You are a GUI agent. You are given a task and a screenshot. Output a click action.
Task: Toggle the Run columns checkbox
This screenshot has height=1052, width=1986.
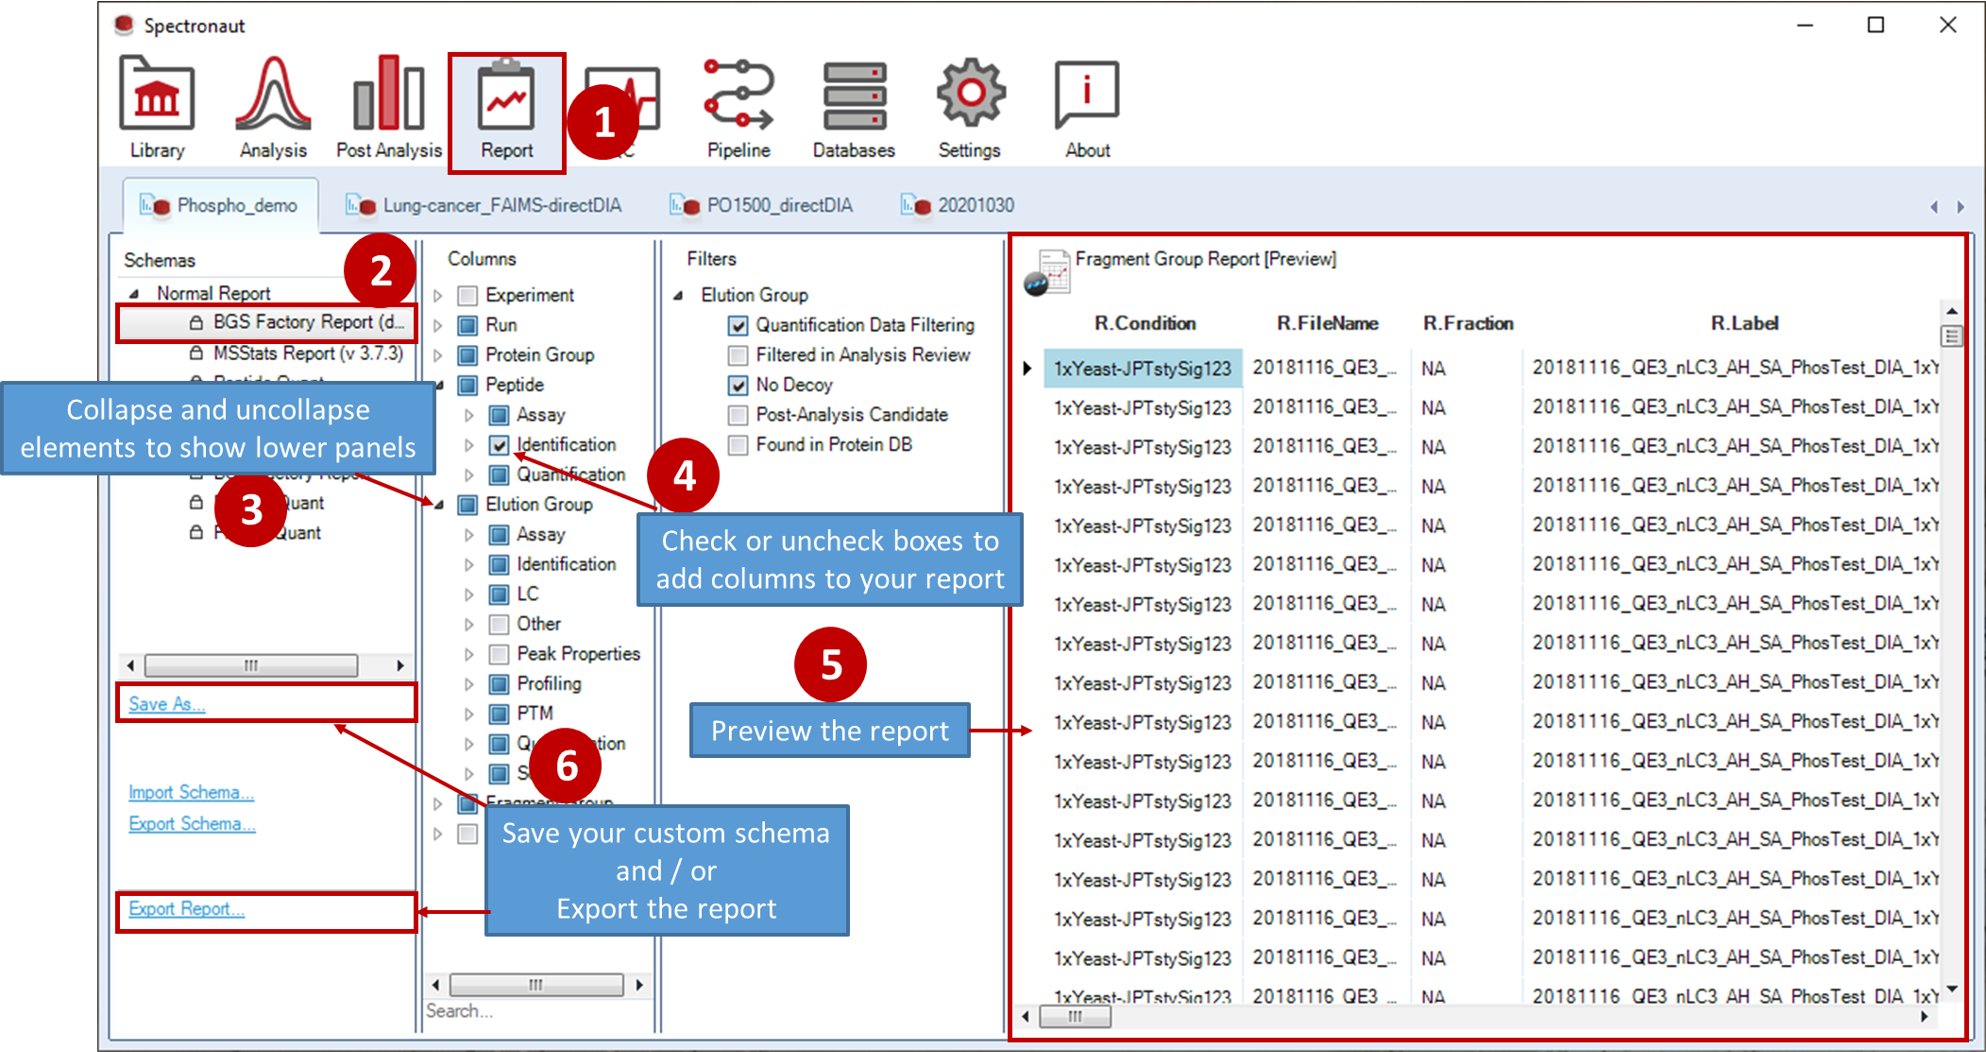[x=467, y=326]
